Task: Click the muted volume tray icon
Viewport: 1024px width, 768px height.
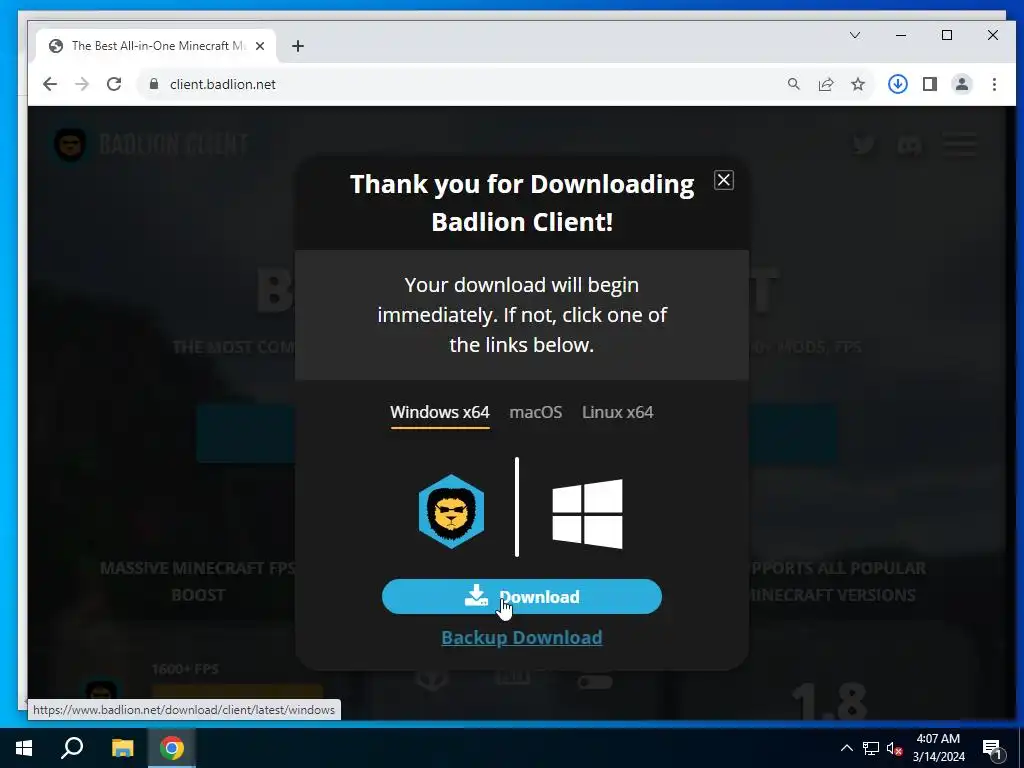Action: tap(894, 748)
